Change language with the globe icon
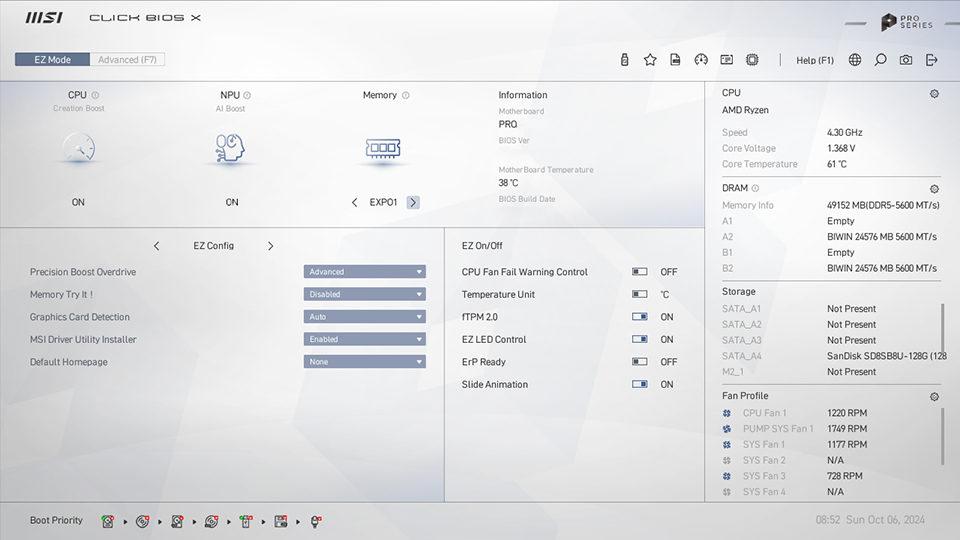 855,60
